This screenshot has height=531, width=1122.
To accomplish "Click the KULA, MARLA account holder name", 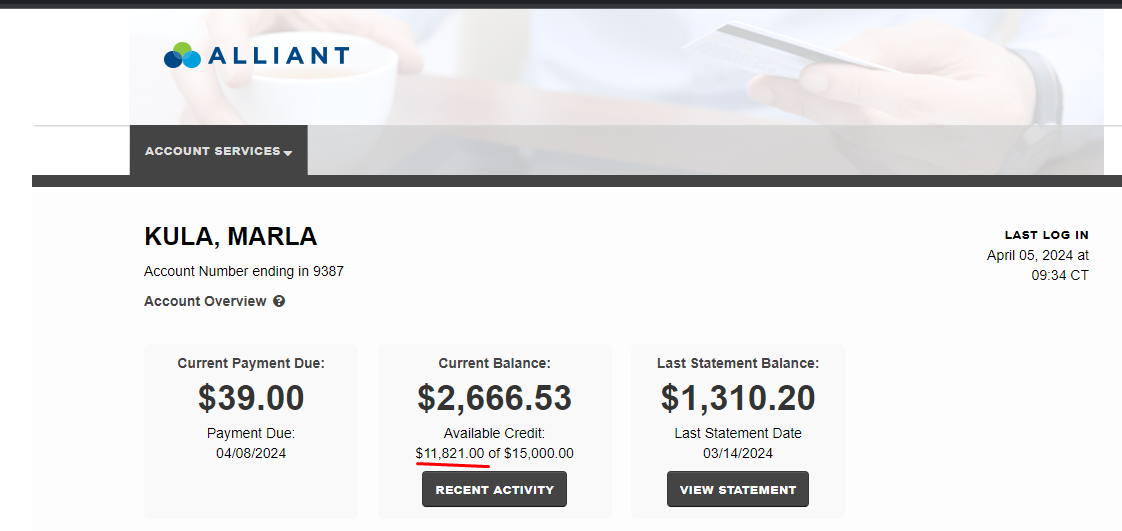I will 230,236.
